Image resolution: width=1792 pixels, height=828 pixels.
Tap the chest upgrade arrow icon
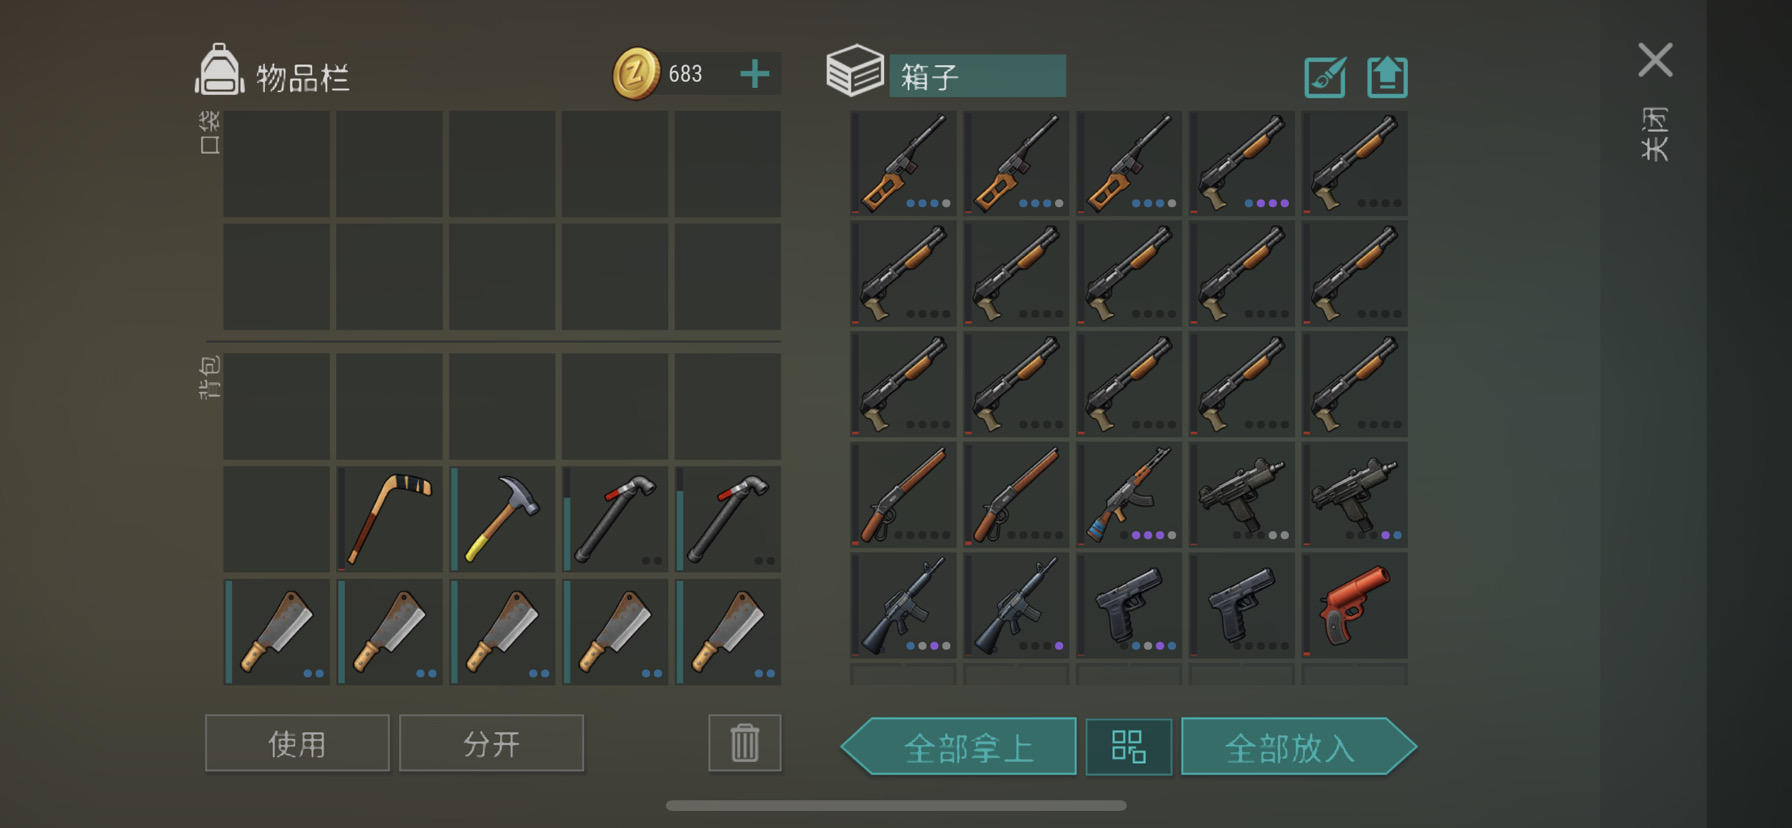[x=1387, y=77]
